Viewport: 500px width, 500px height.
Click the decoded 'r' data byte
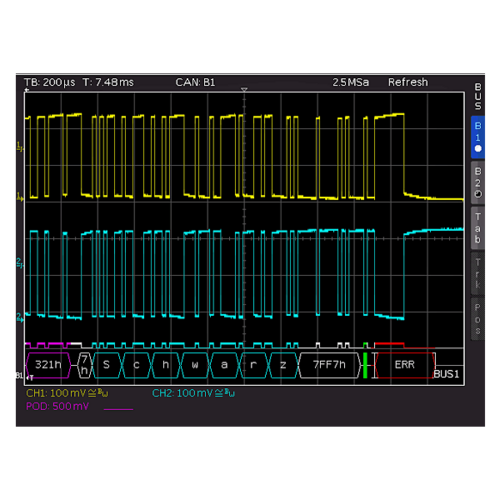(254, 365)
